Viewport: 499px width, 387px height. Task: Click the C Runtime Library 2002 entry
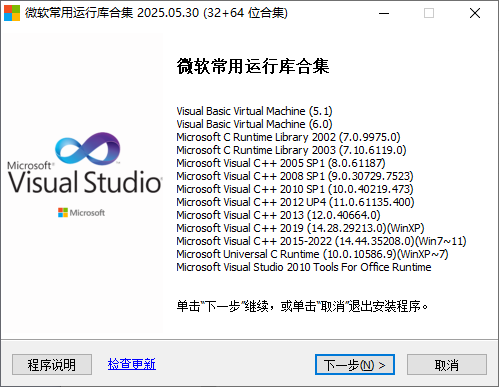[288, 137]
